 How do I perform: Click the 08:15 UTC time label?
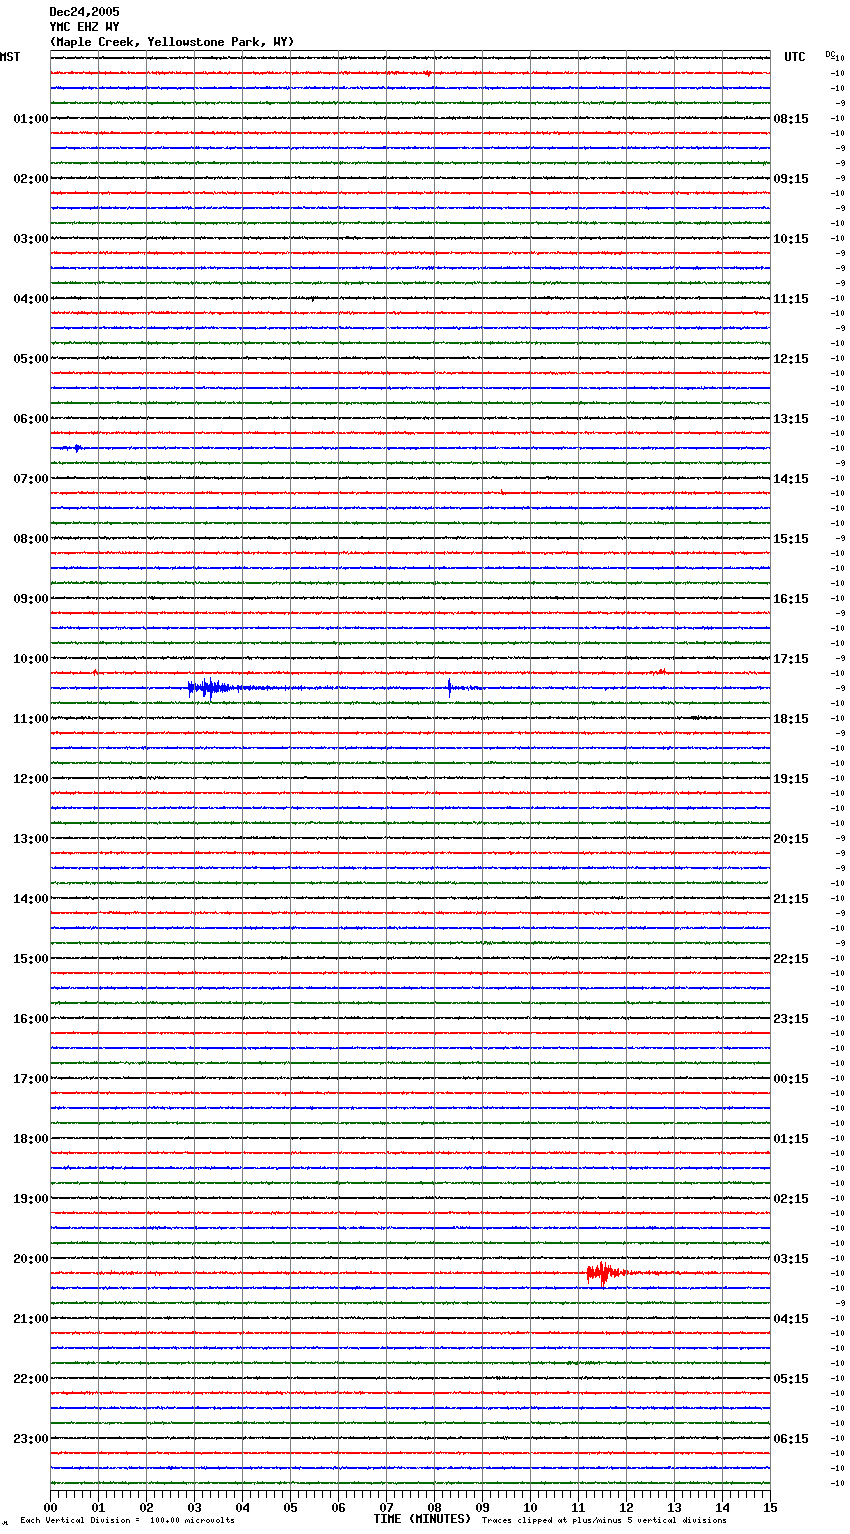[791, 118]
